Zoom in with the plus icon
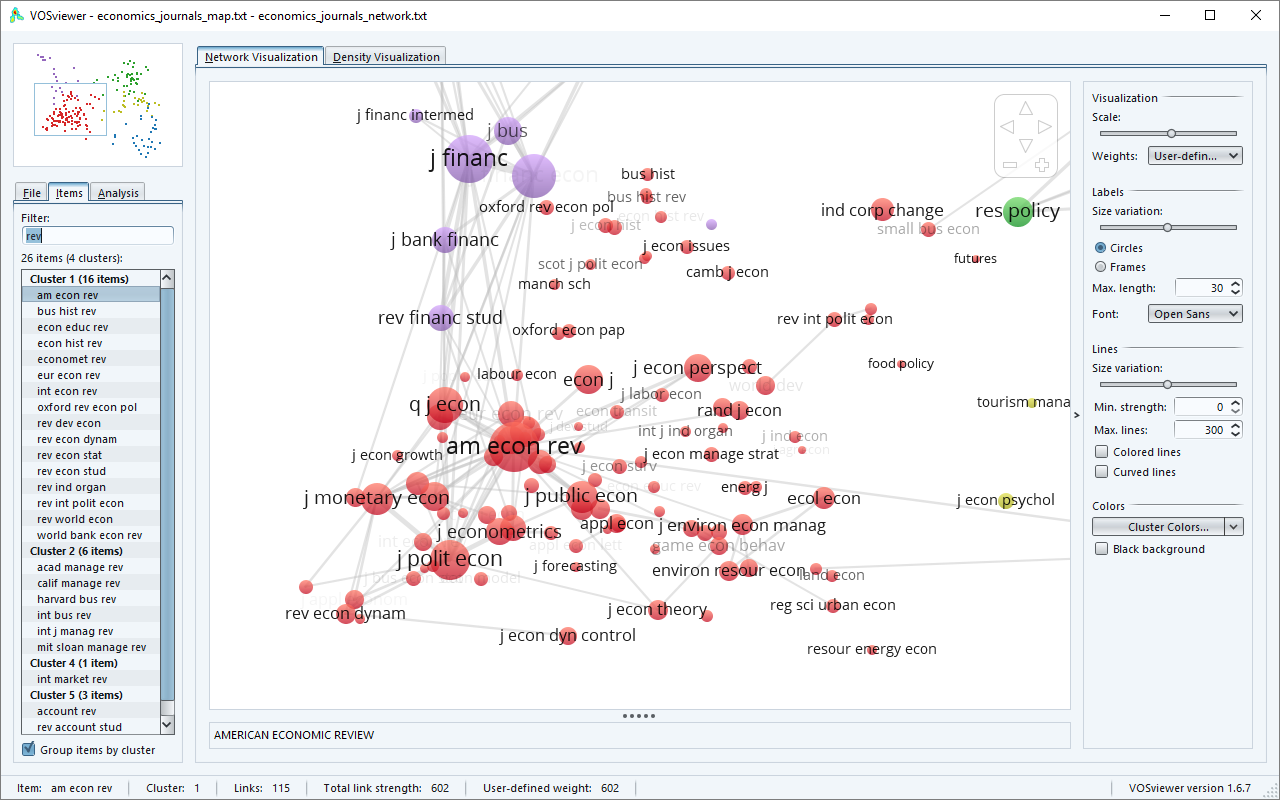The width and height of the screenshot is (1280, 800). pos(1041,165)
